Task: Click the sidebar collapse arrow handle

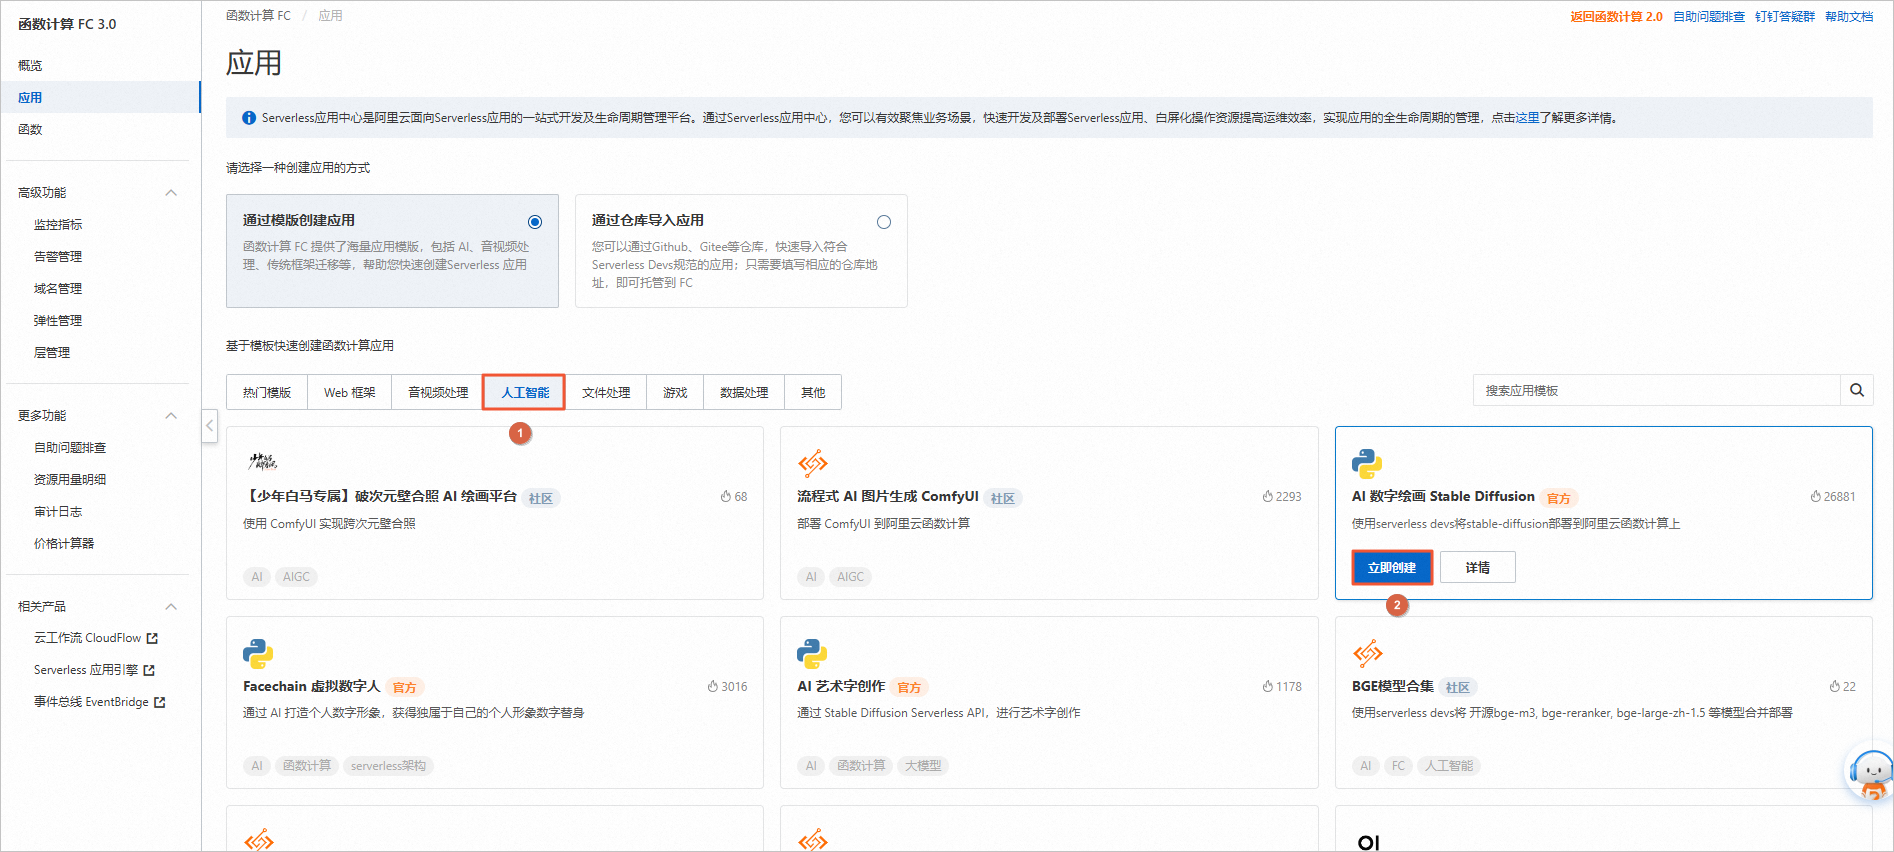Action: pyautogui.click(x=209, y=425)
